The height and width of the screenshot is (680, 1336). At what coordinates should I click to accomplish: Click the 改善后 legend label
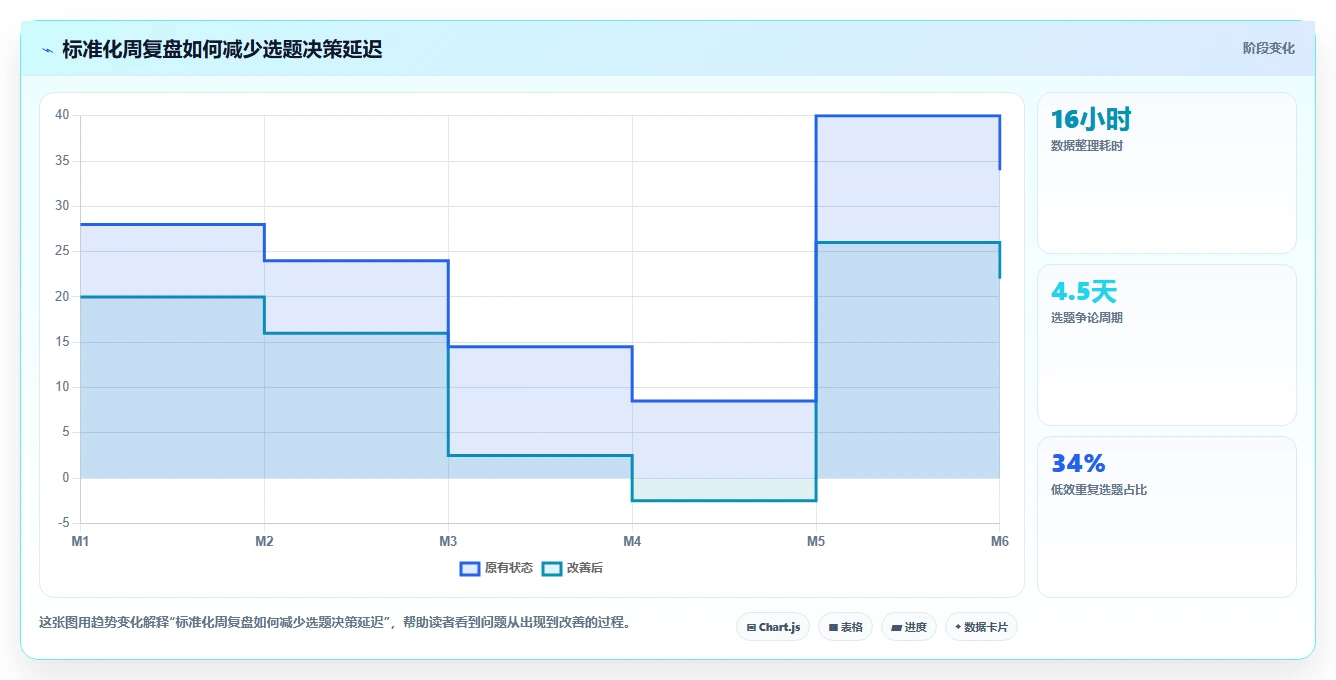(585, 568)
